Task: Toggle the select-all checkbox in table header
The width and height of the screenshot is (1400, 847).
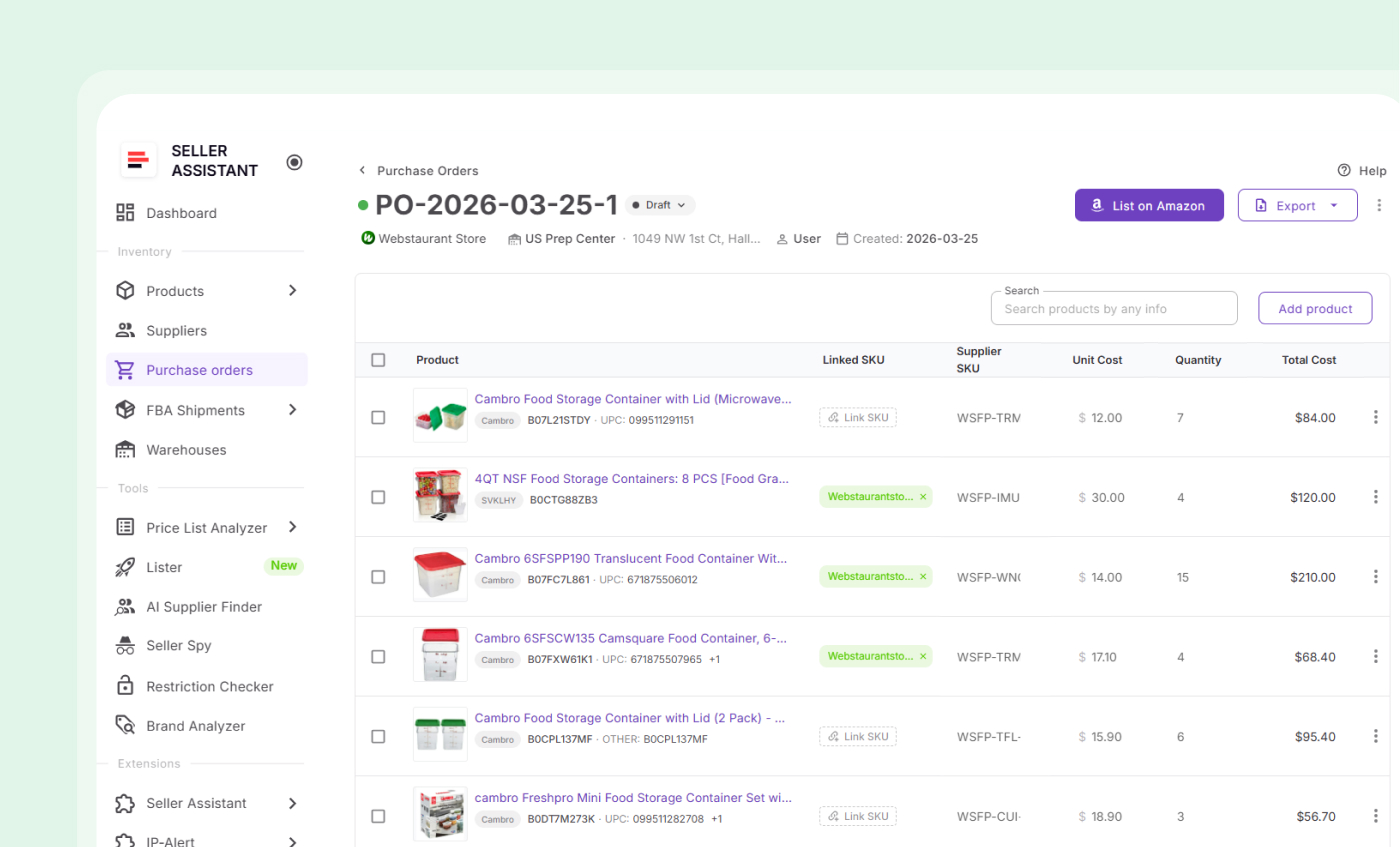Action: pyautogui.click(x=378, y=360)
